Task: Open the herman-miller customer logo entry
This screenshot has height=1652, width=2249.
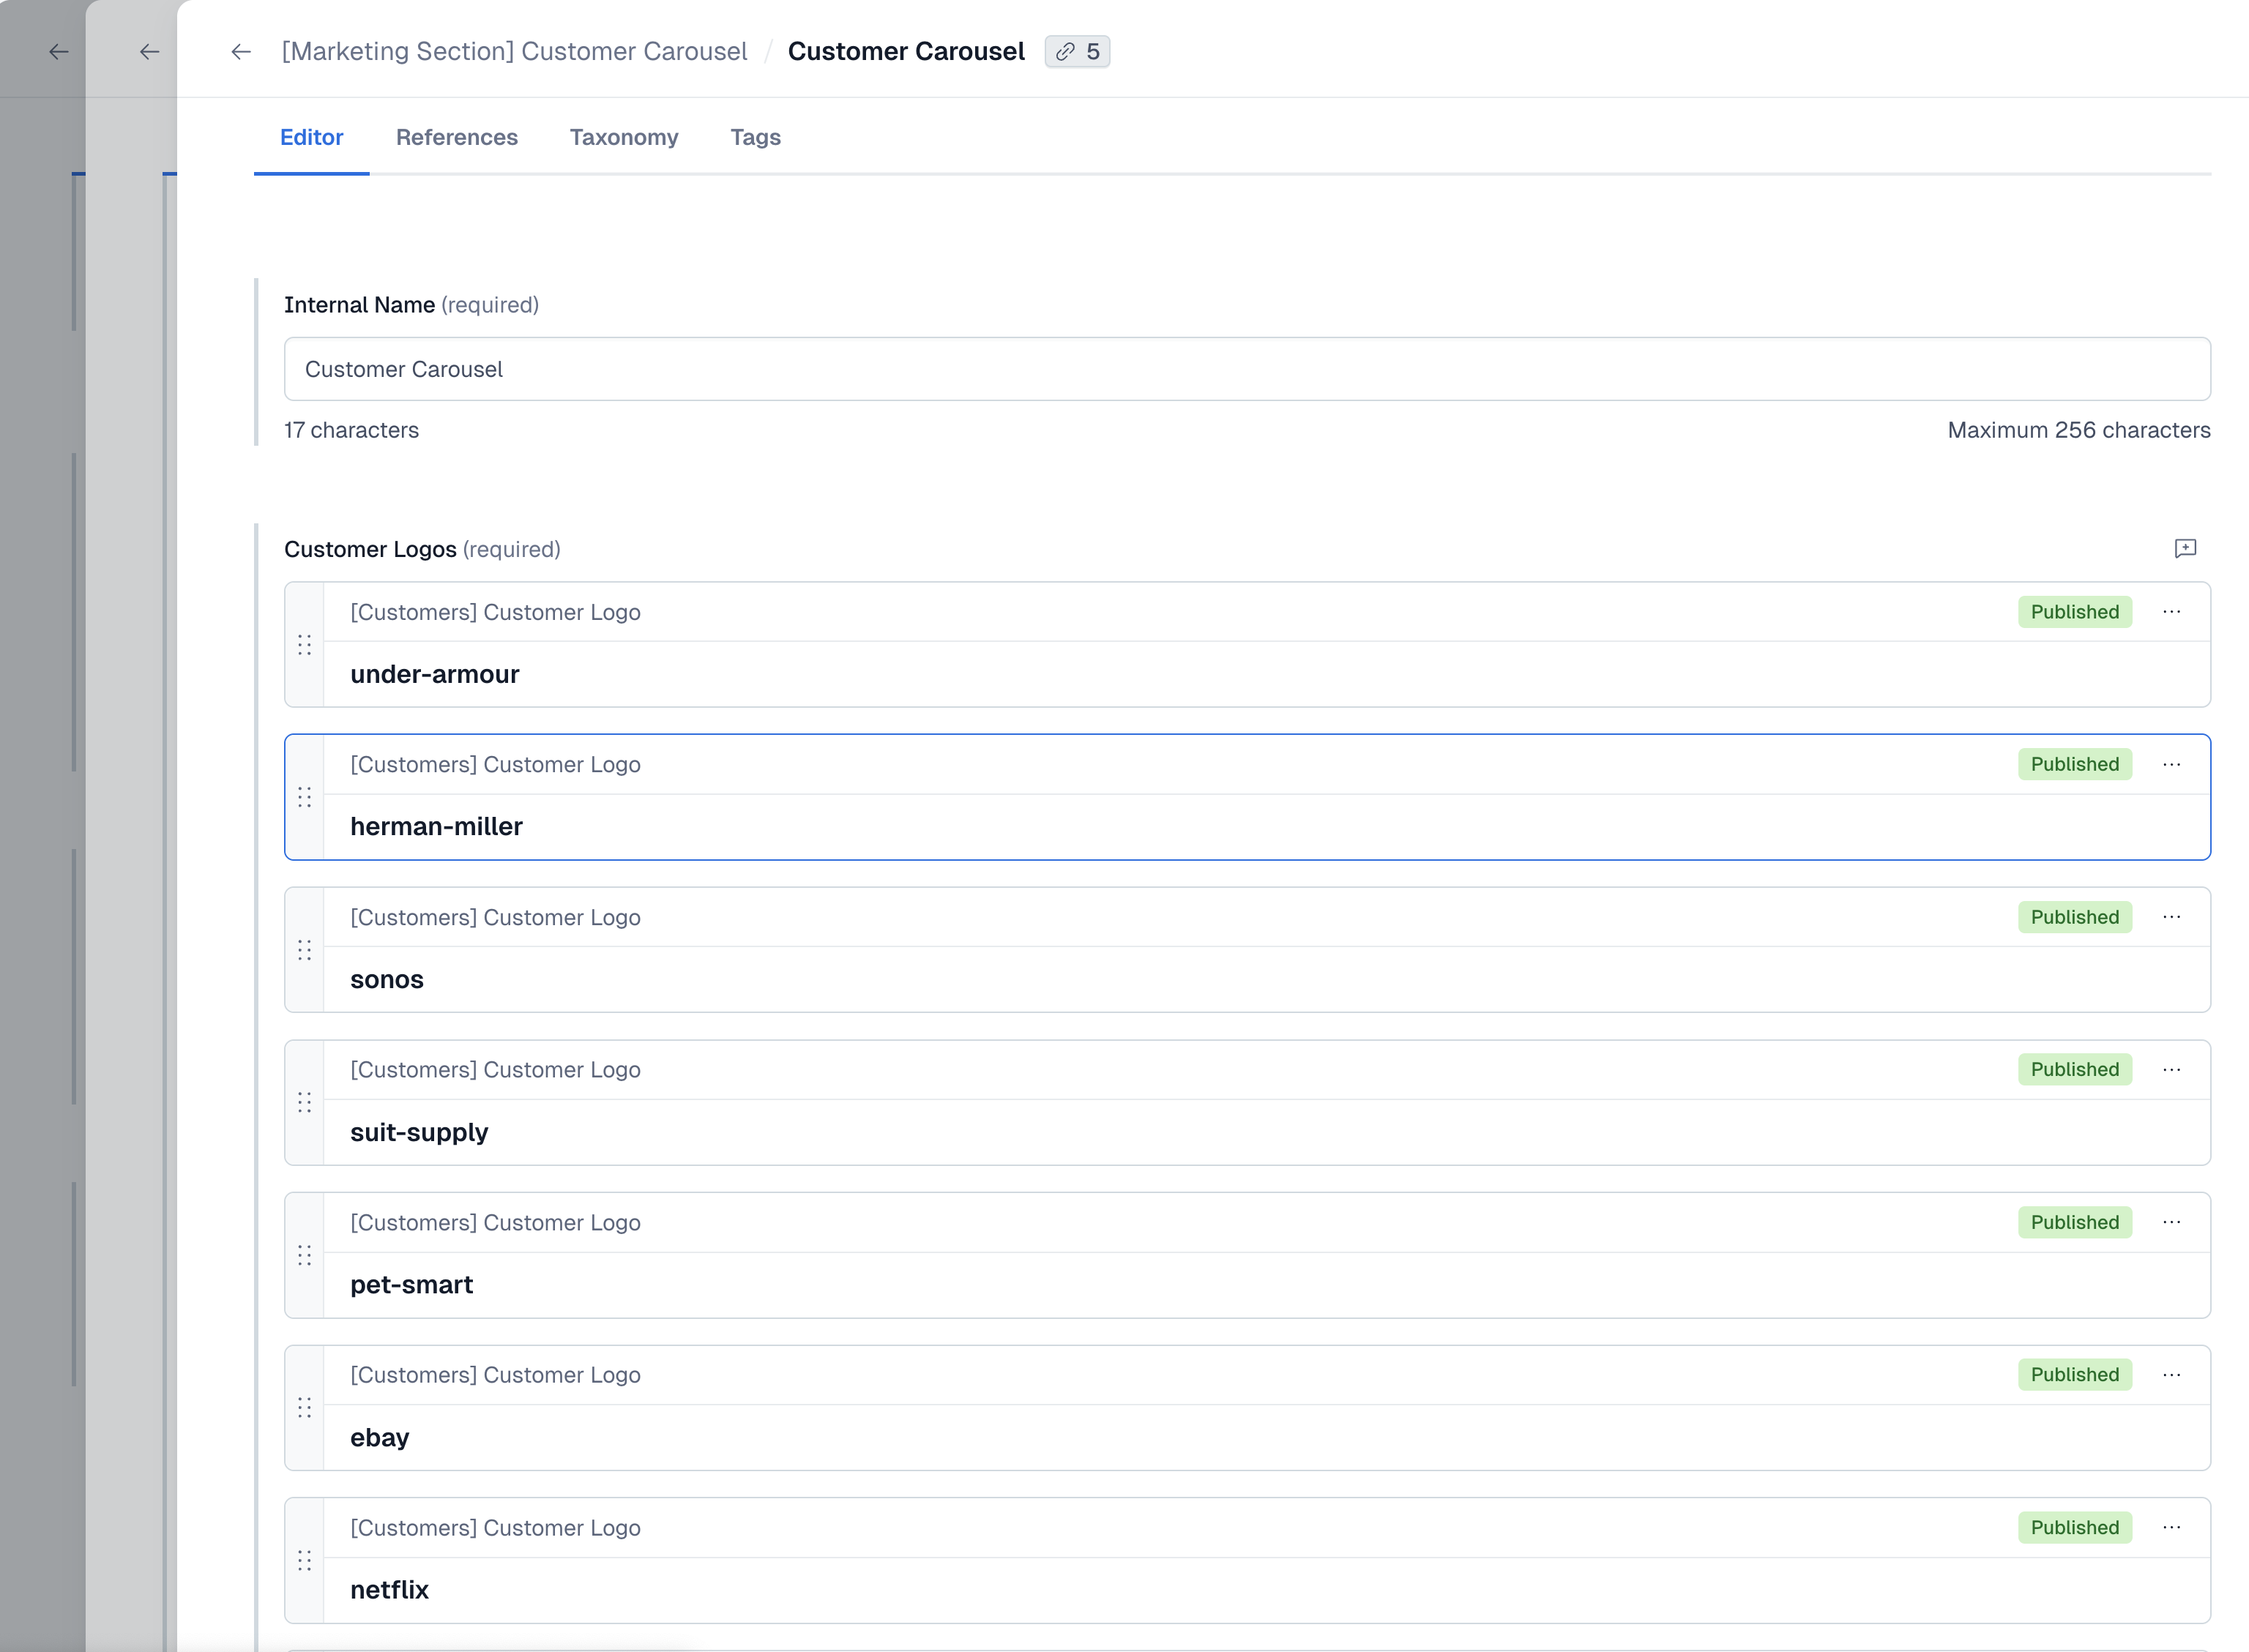Action: point(1247,797)
